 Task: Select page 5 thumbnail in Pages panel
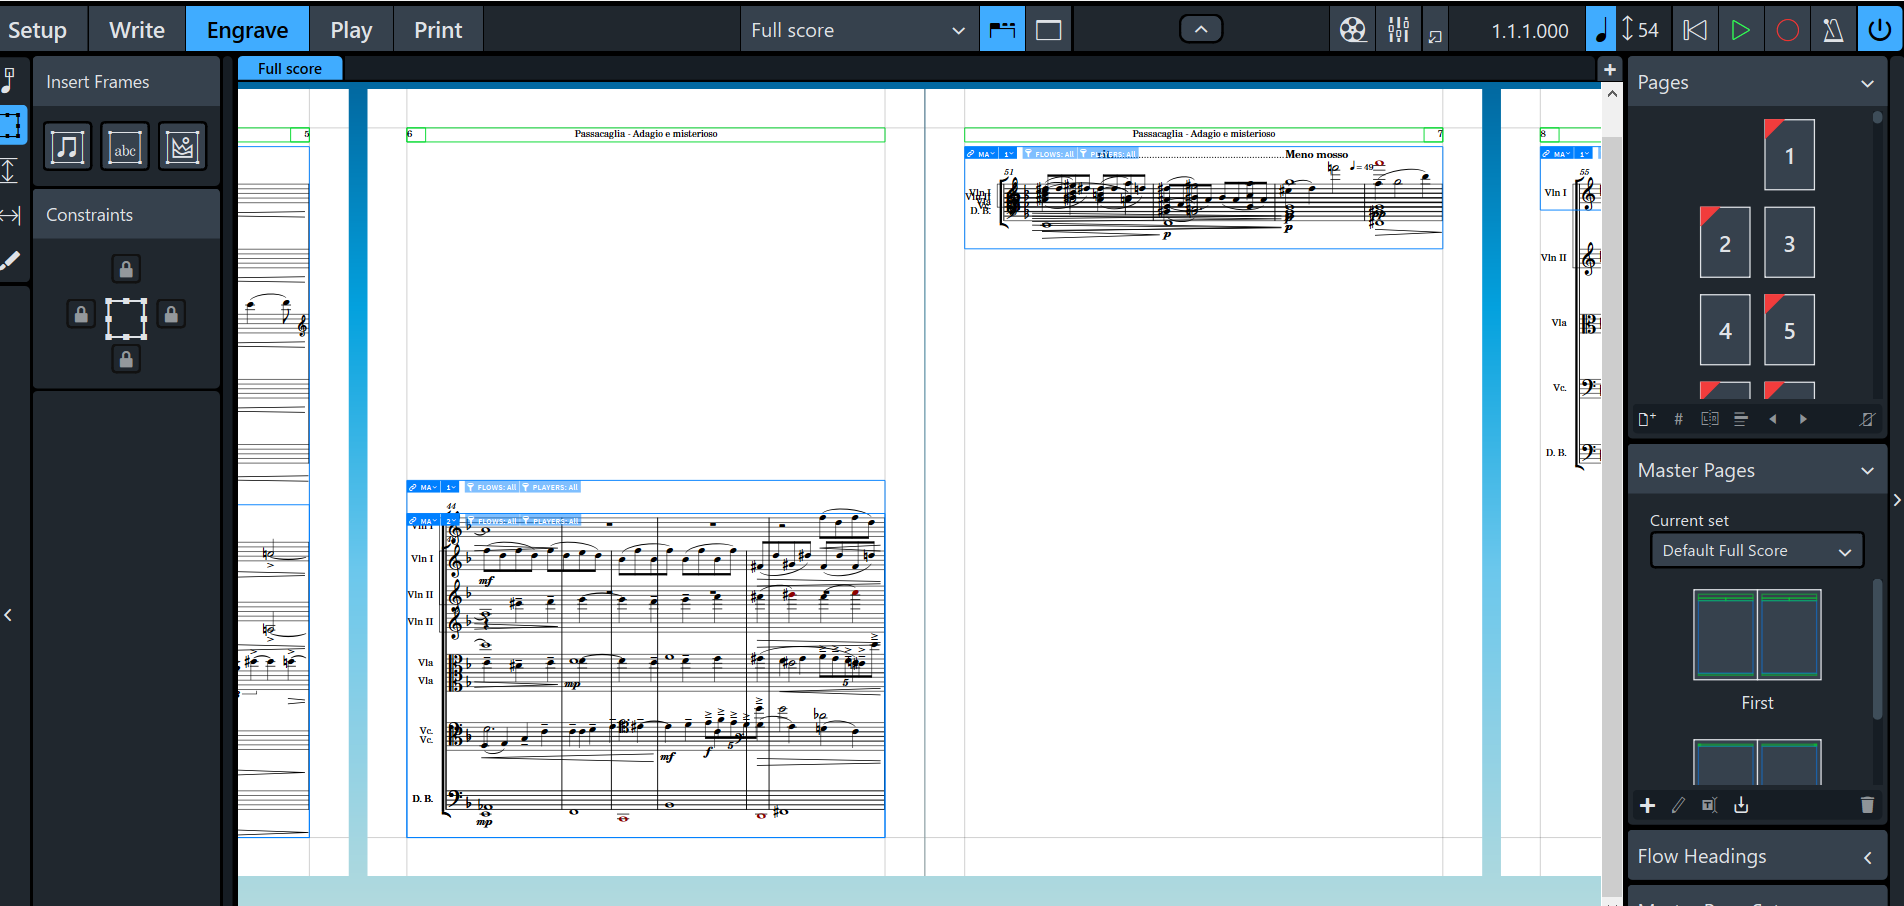click(x=1789, y=330)
